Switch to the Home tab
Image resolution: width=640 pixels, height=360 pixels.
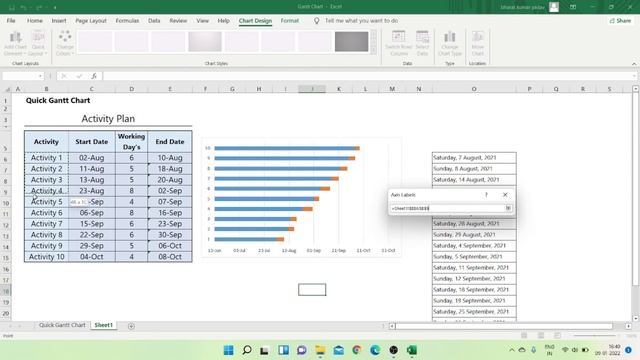(35, 20)
